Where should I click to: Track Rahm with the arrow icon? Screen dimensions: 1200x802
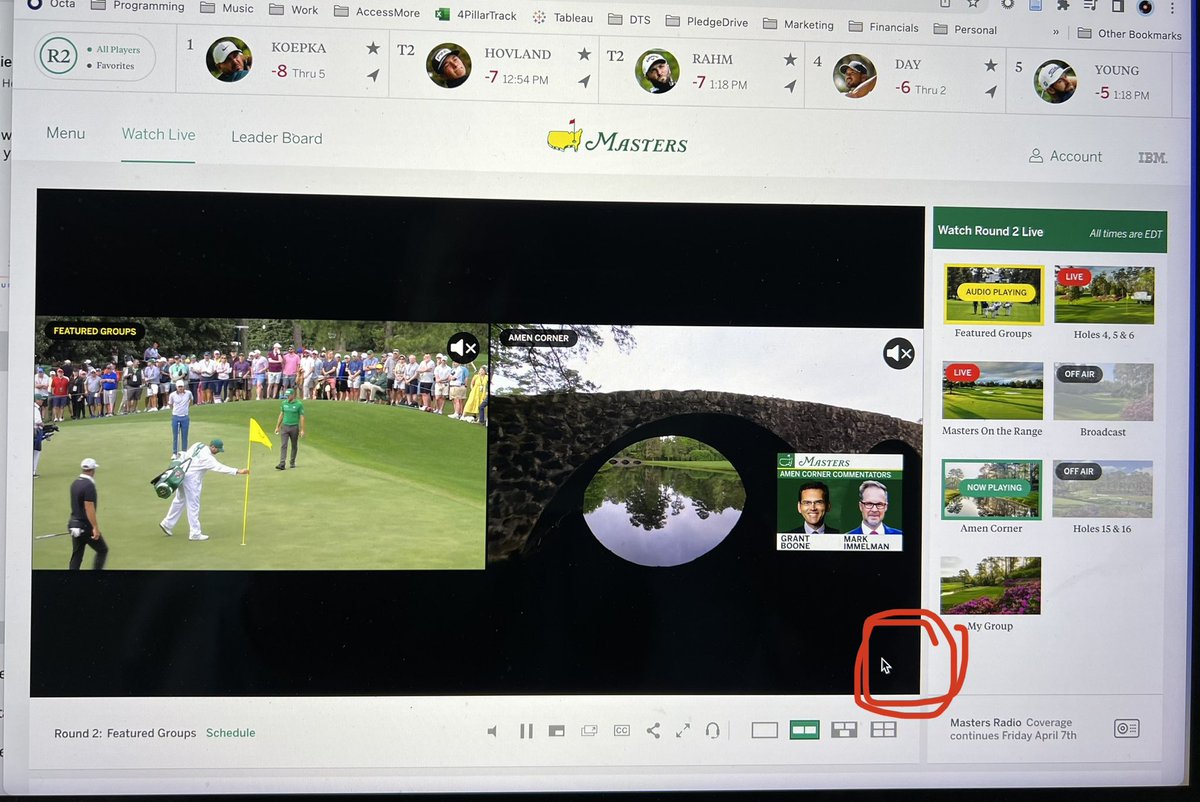click(790, 86)
